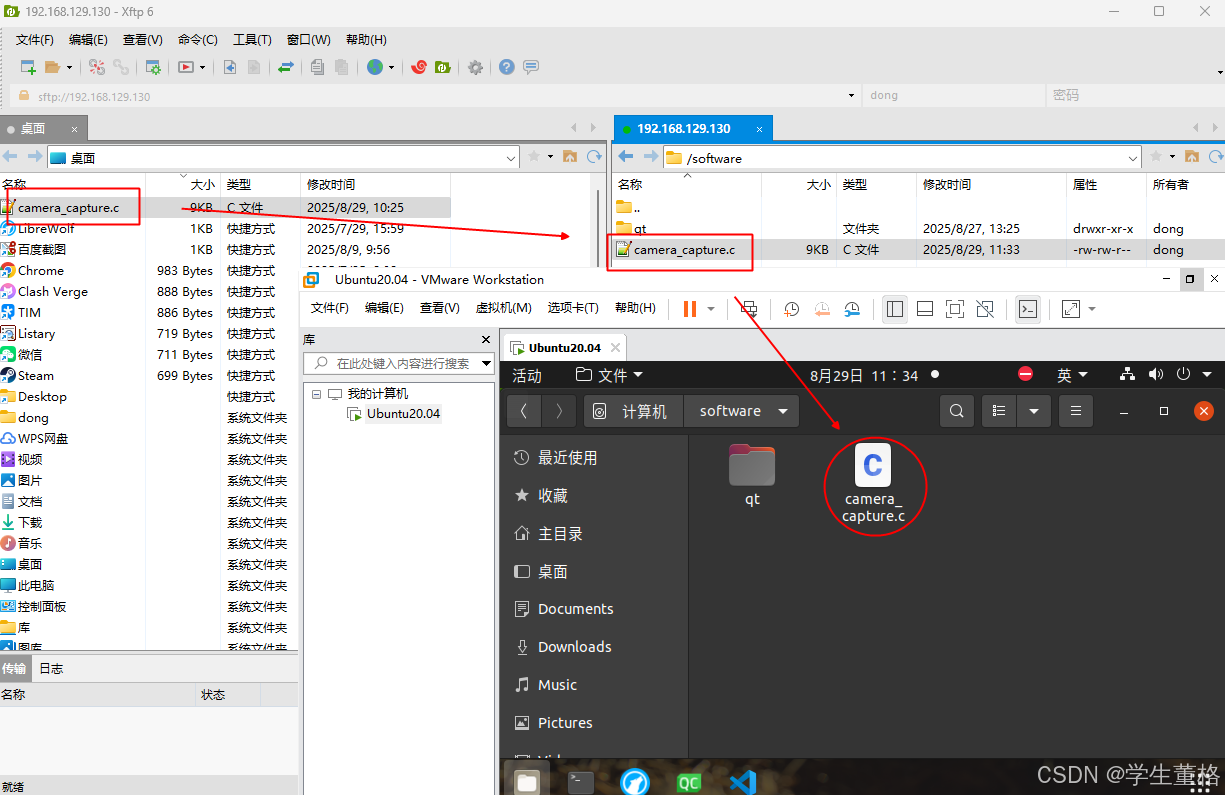The height and width of the screenshot is (795, 1225).
Task: Open VMware 虚拟机(M) menu
Action: (503, 308)
